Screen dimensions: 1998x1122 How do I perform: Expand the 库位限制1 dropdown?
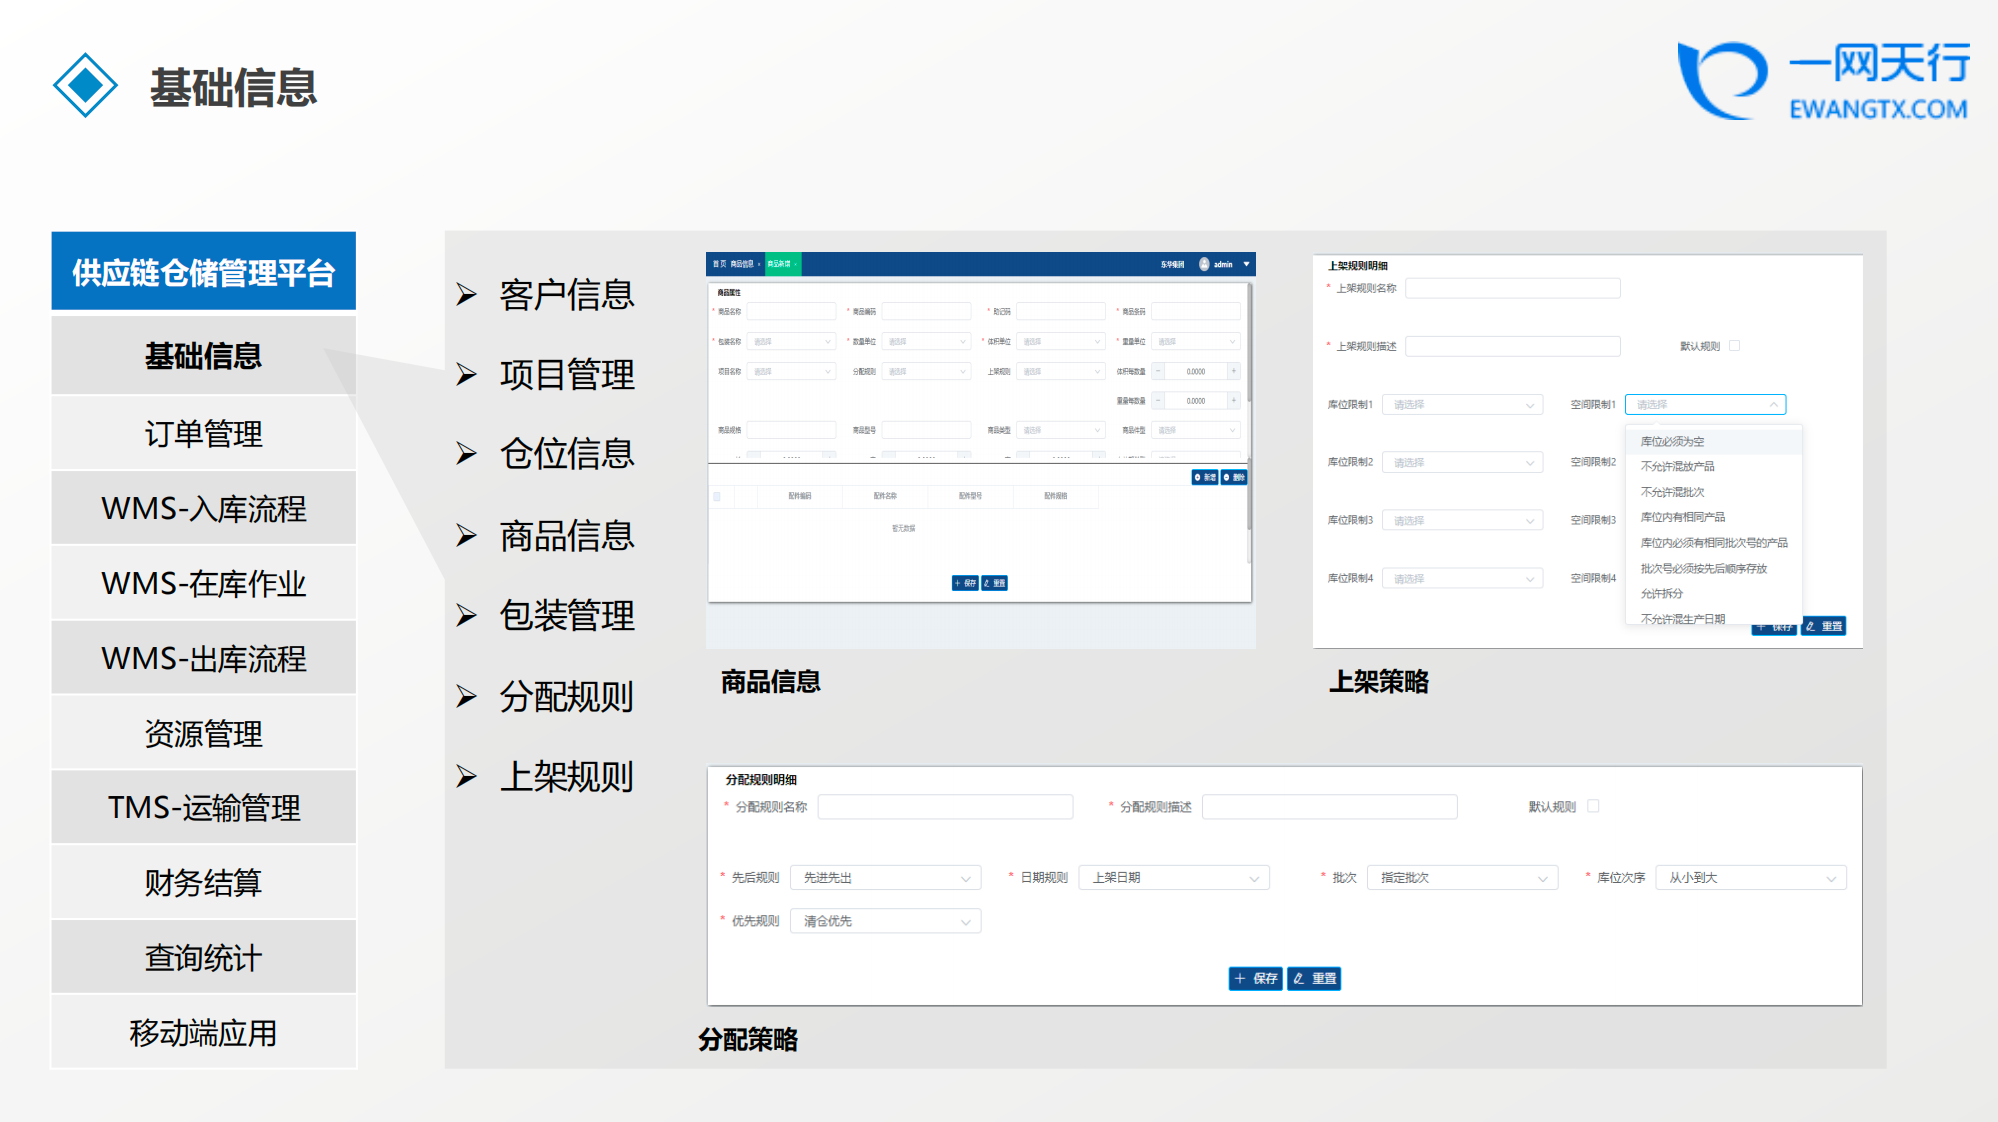[x=1462, y=405]
